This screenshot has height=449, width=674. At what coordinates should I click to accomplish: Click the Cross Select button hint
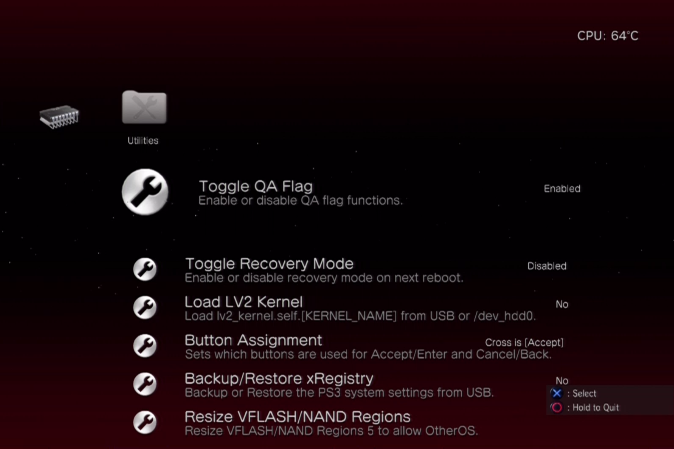pos(574,393)
